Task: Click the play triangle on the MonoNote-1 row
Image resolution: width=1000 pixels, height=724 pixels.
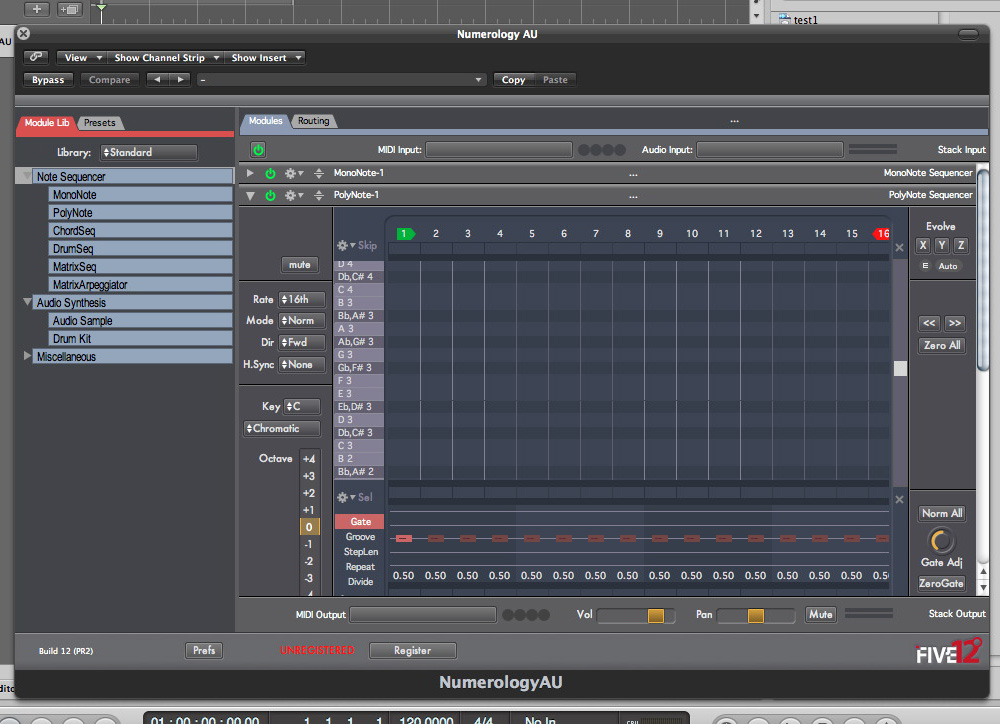Action: point(251,172)
